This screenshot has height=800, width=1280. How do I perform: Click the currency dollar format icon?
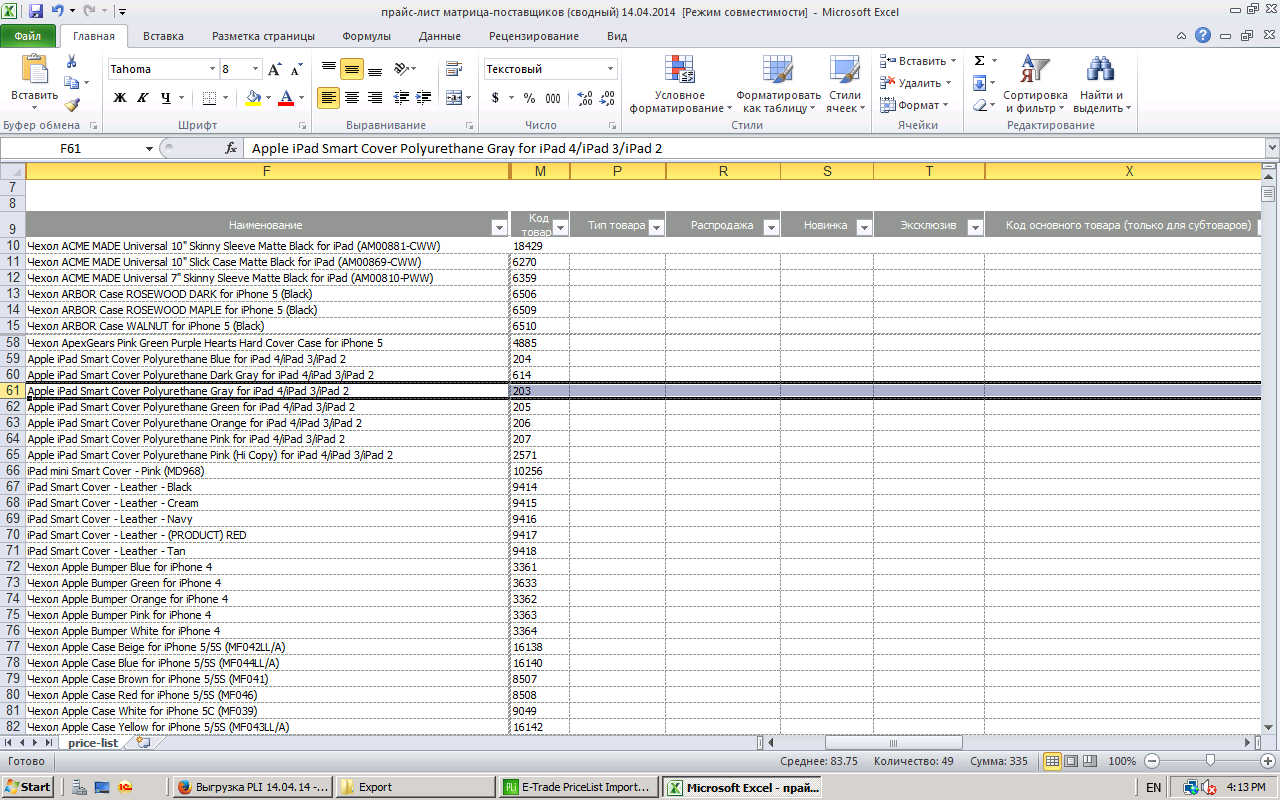coord(496,98)
